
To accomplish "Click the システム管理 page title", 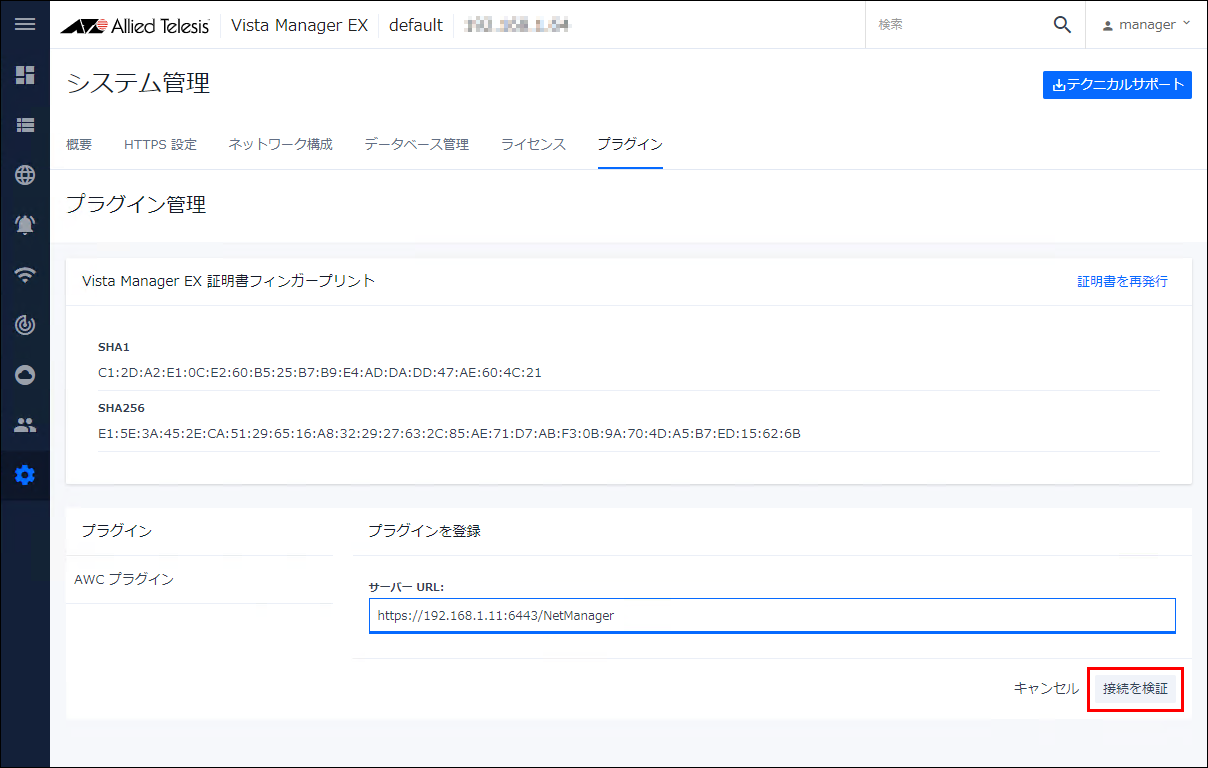I will [x=138, y=84].
